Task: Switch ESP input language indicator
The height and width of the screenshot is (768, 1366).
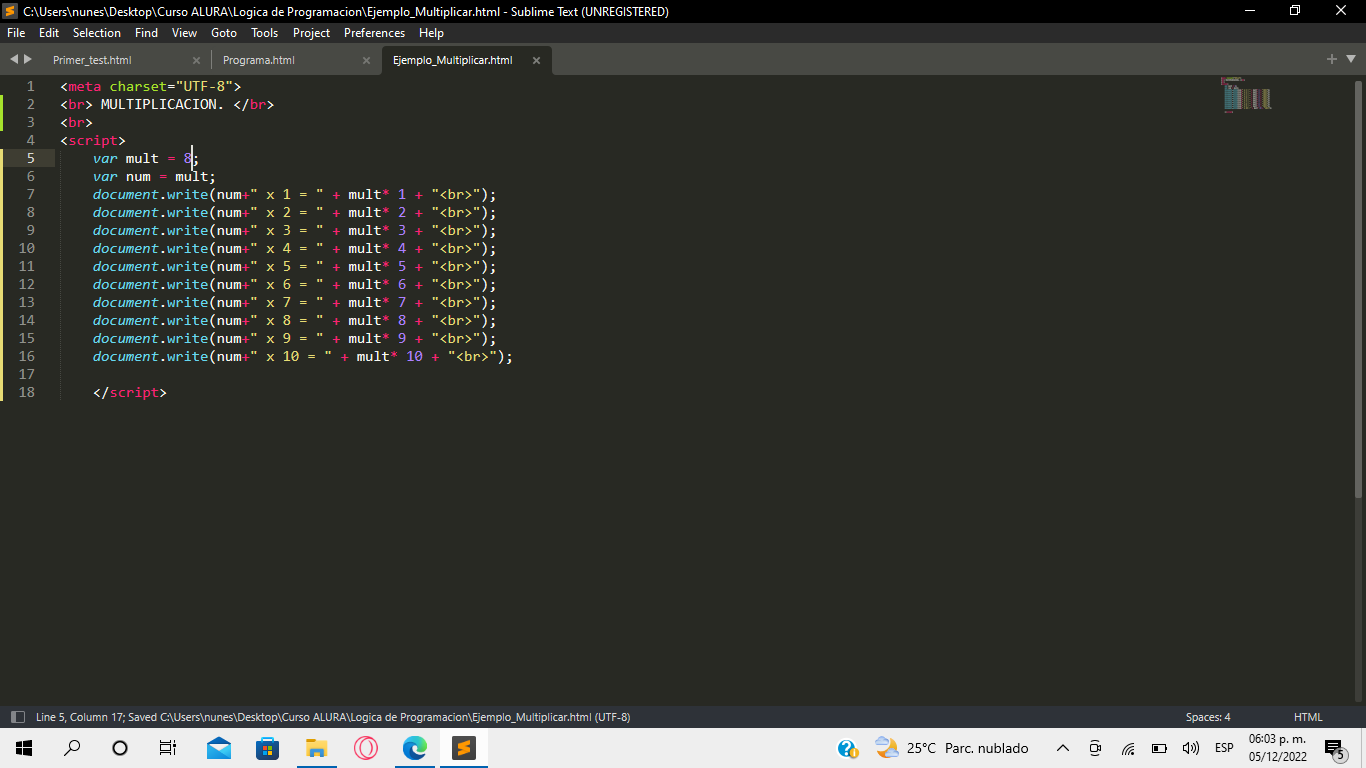Action: pos(1224,748)
